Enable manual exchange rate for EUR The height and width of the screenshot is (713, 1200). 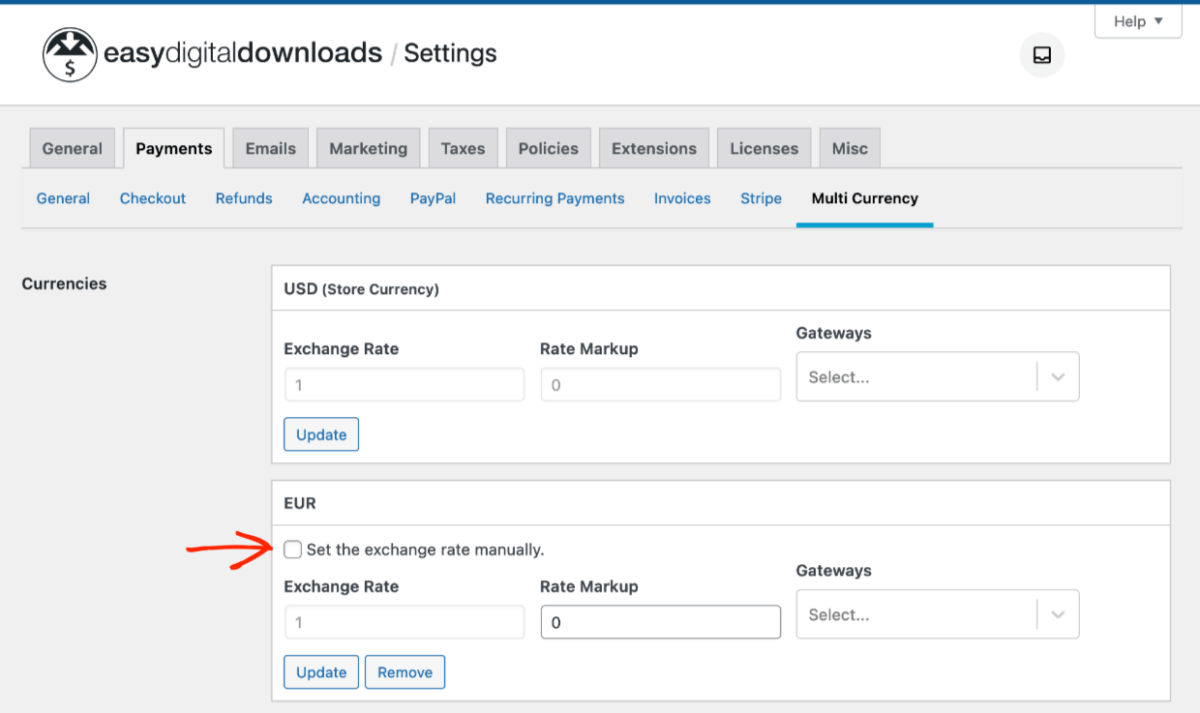(x=292, y=549)
